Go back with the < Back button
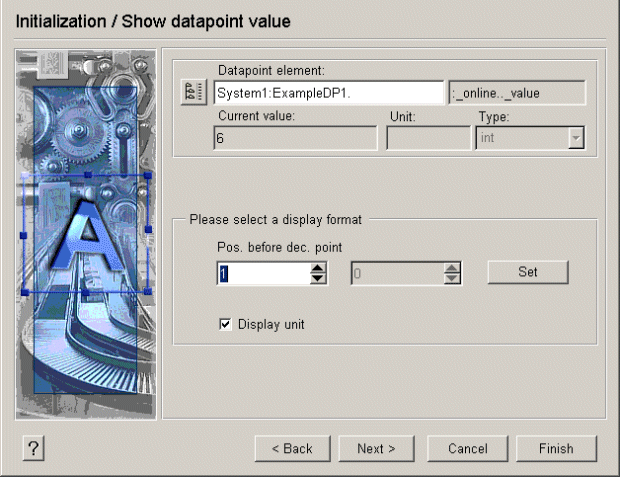 tap(292, 448)
